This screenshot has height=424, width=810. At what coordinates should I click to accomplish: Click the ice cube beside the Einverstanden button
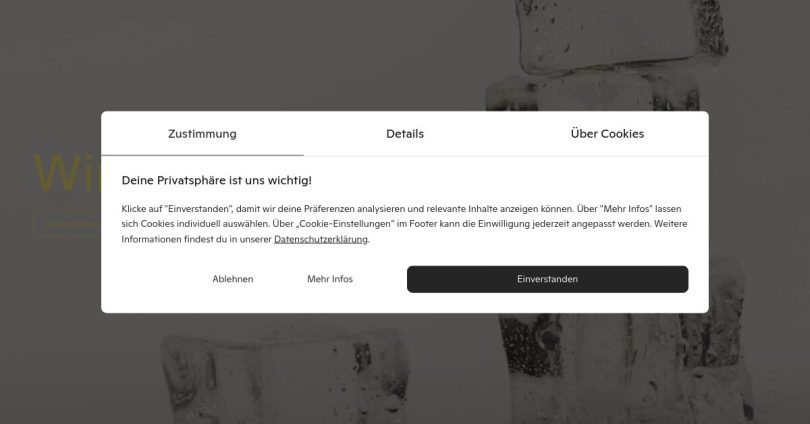tap(727, 284)
